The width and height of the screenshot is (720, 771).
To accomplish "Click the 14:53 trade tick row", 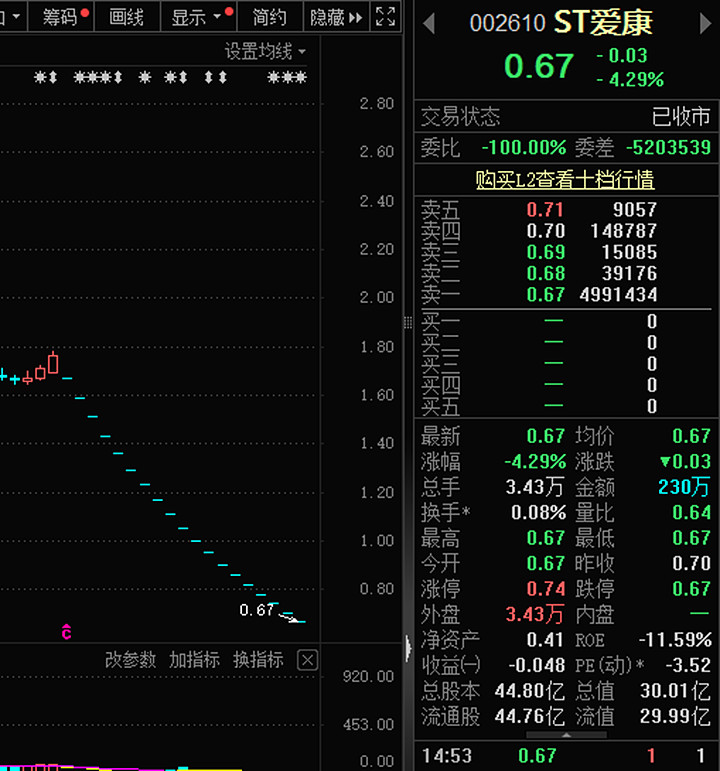I will (x=566, y=755).
